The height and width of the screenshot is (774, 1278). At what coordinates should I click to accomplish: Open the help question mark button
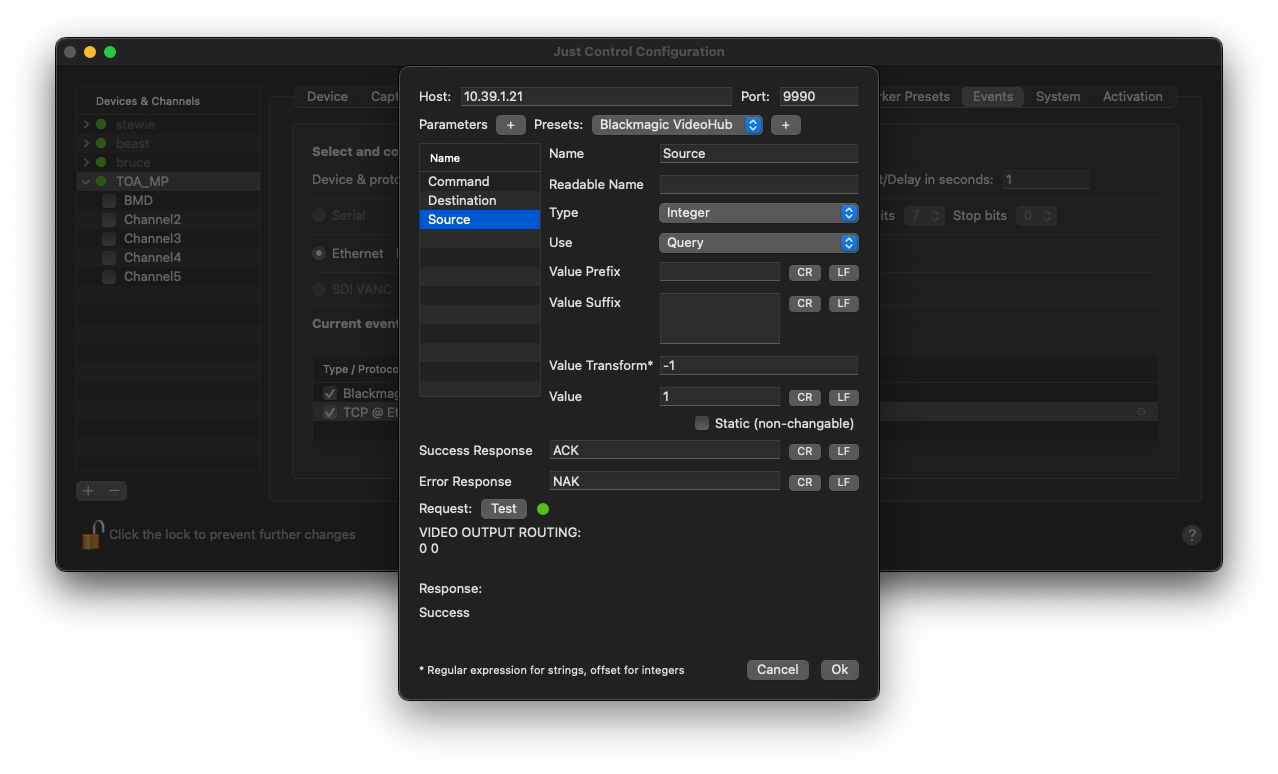1191,535
